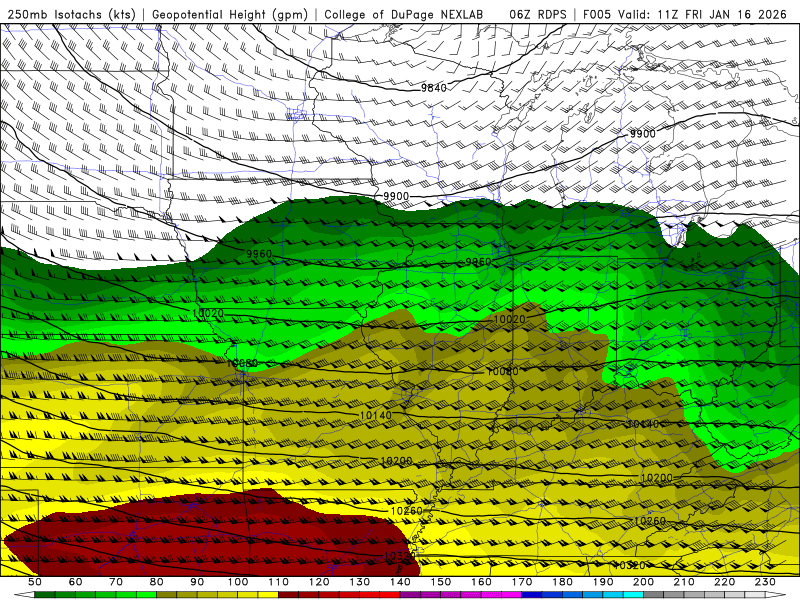Select the 'Geopotential Height (gpm)' header label
This screenshot has width=800, height=600.
[x=230, y=14]
